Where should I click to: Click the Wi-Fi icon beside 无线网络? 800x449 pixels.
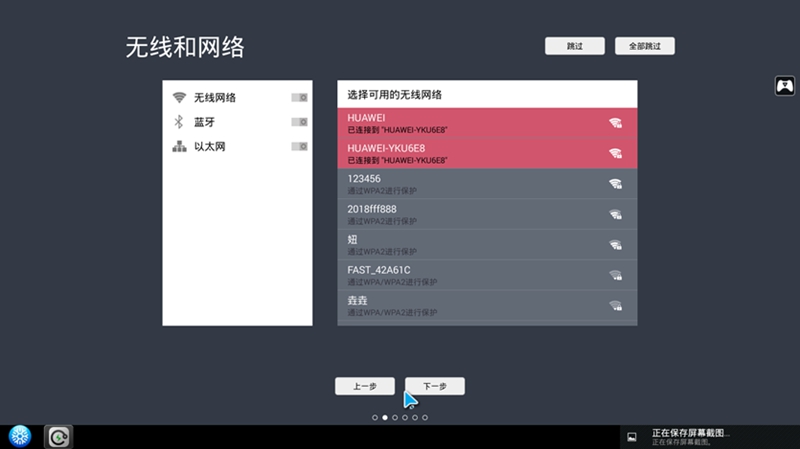click(179, 98)
